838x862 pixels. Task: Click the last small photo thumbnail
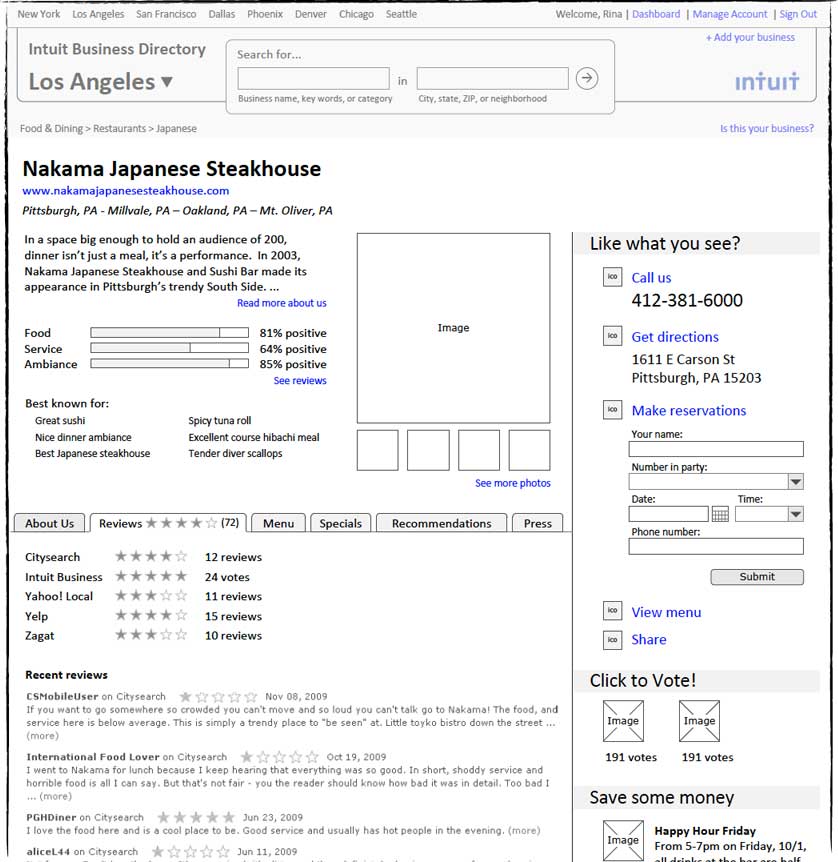(530, 450)
